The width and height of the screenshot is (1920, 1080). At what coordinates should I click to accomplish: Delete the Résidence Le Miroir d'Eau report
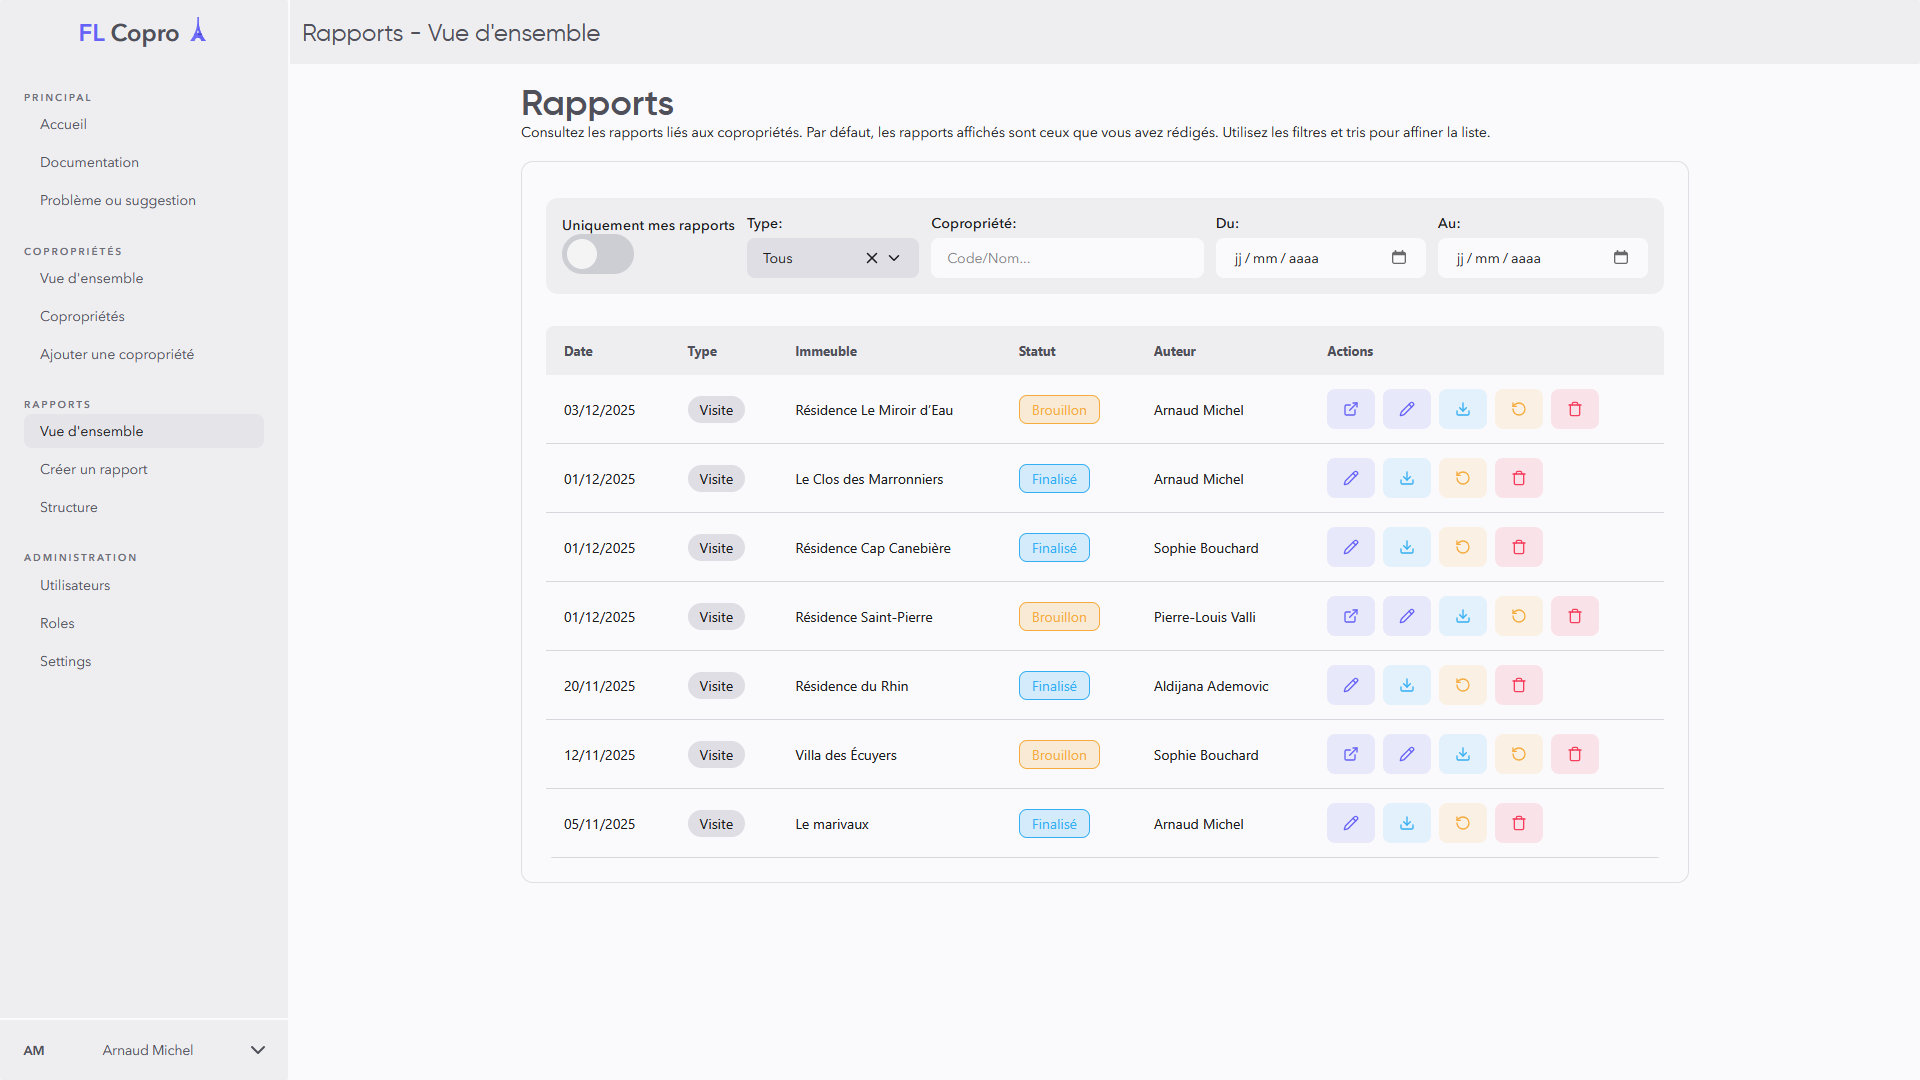[1574, 409]
